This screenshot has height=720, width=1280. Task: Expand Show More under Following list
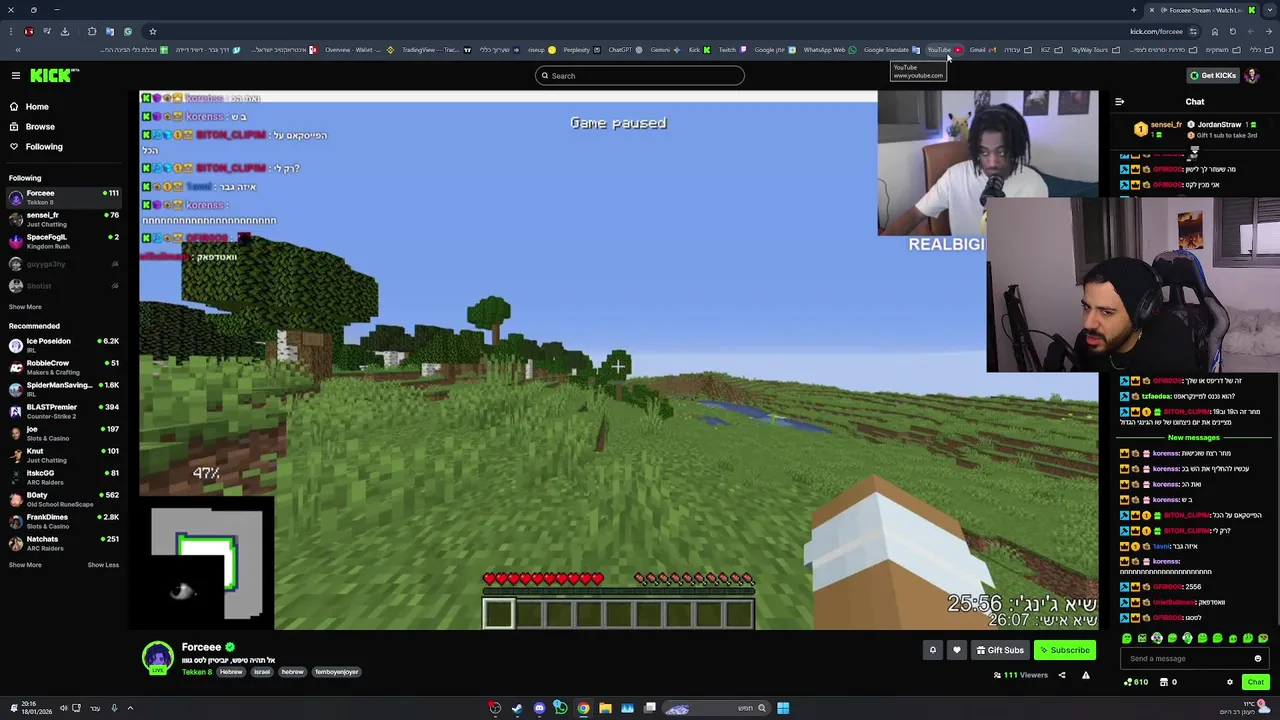tap(25, 307)
